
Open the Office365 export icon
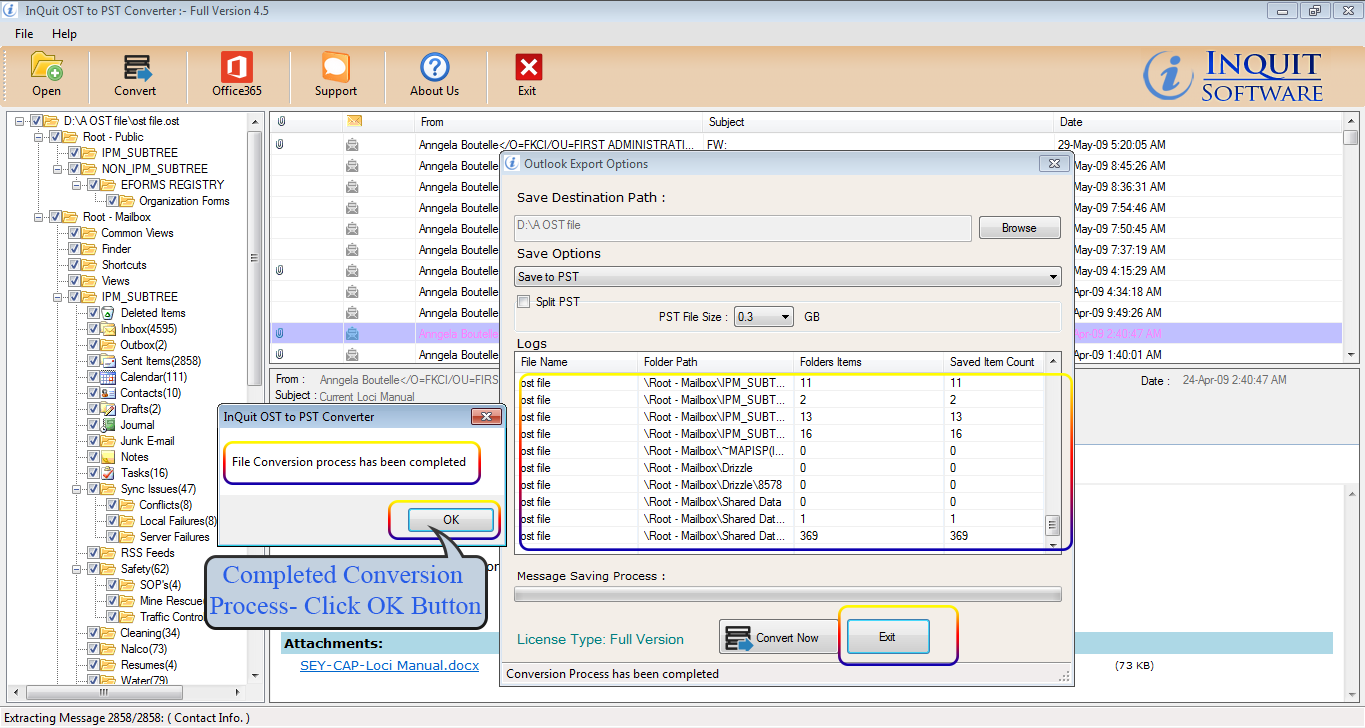pos(237,68)
